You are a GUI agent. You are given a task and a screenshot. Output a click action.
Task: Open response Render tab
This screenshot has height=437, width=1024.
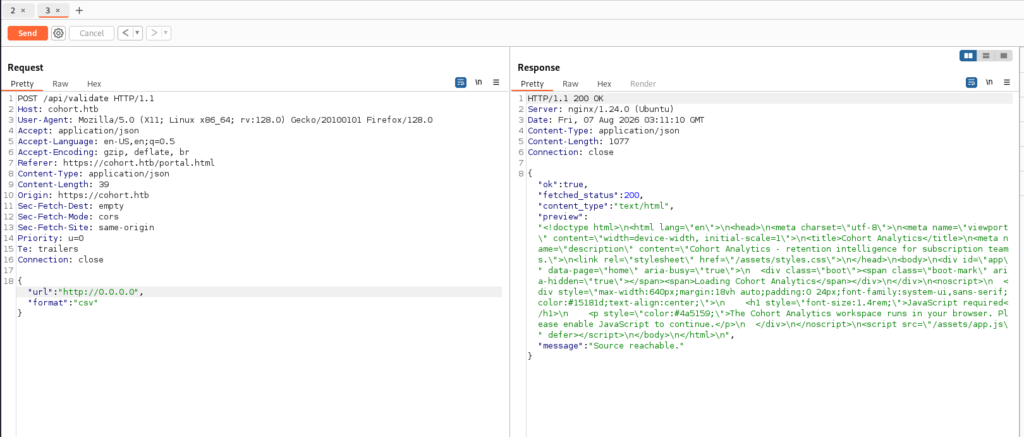pos(643,84)
